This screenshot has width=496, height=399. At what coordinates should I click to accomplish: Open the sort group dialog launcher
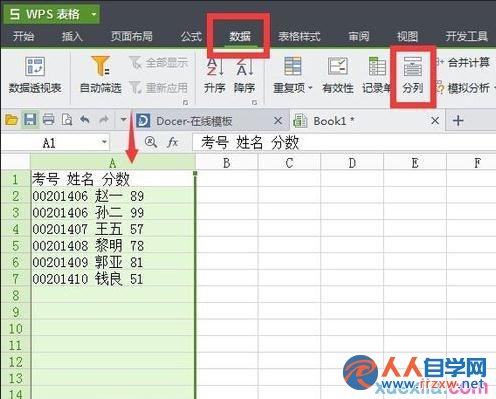255,102
